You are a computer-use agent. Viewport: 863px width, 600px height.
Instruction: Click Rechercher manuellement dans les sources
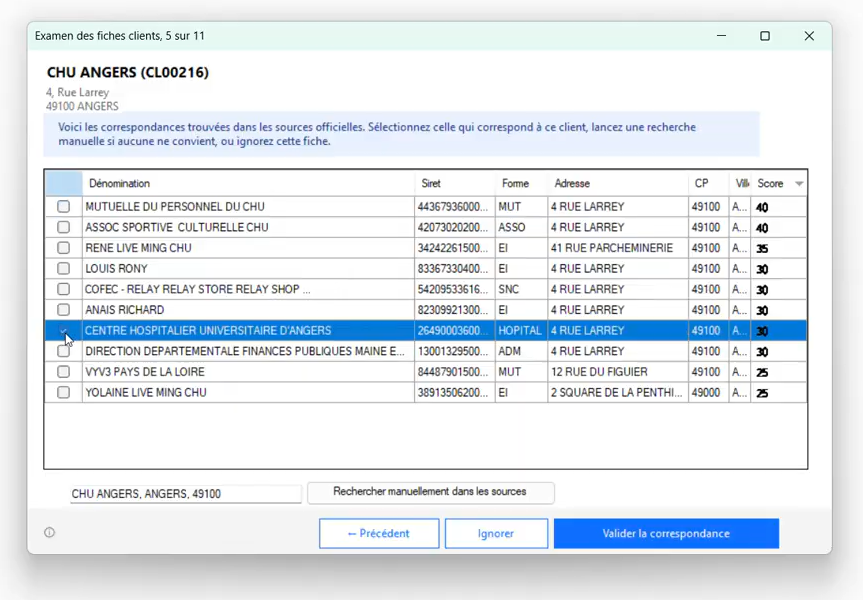click(430, 492)
